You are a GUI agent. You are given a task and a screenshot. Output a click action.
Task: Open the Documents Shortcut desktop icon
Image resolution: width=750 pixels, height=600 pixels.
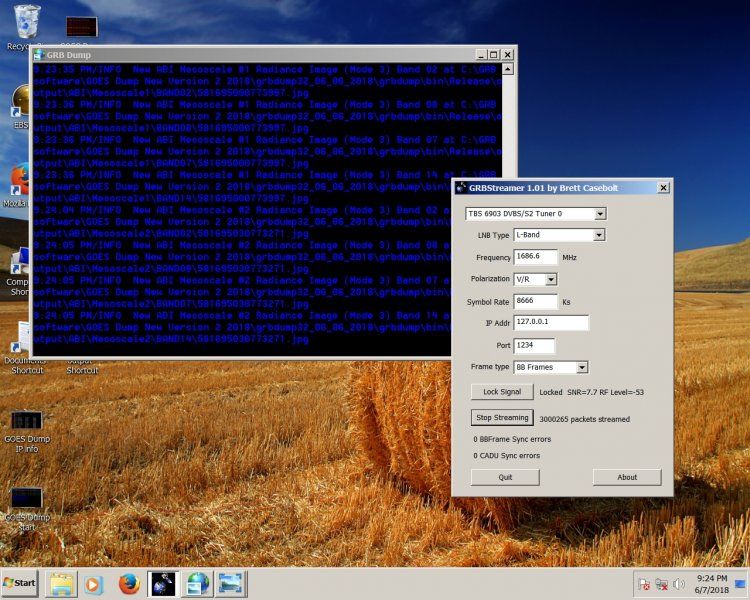tap(22, 340)
